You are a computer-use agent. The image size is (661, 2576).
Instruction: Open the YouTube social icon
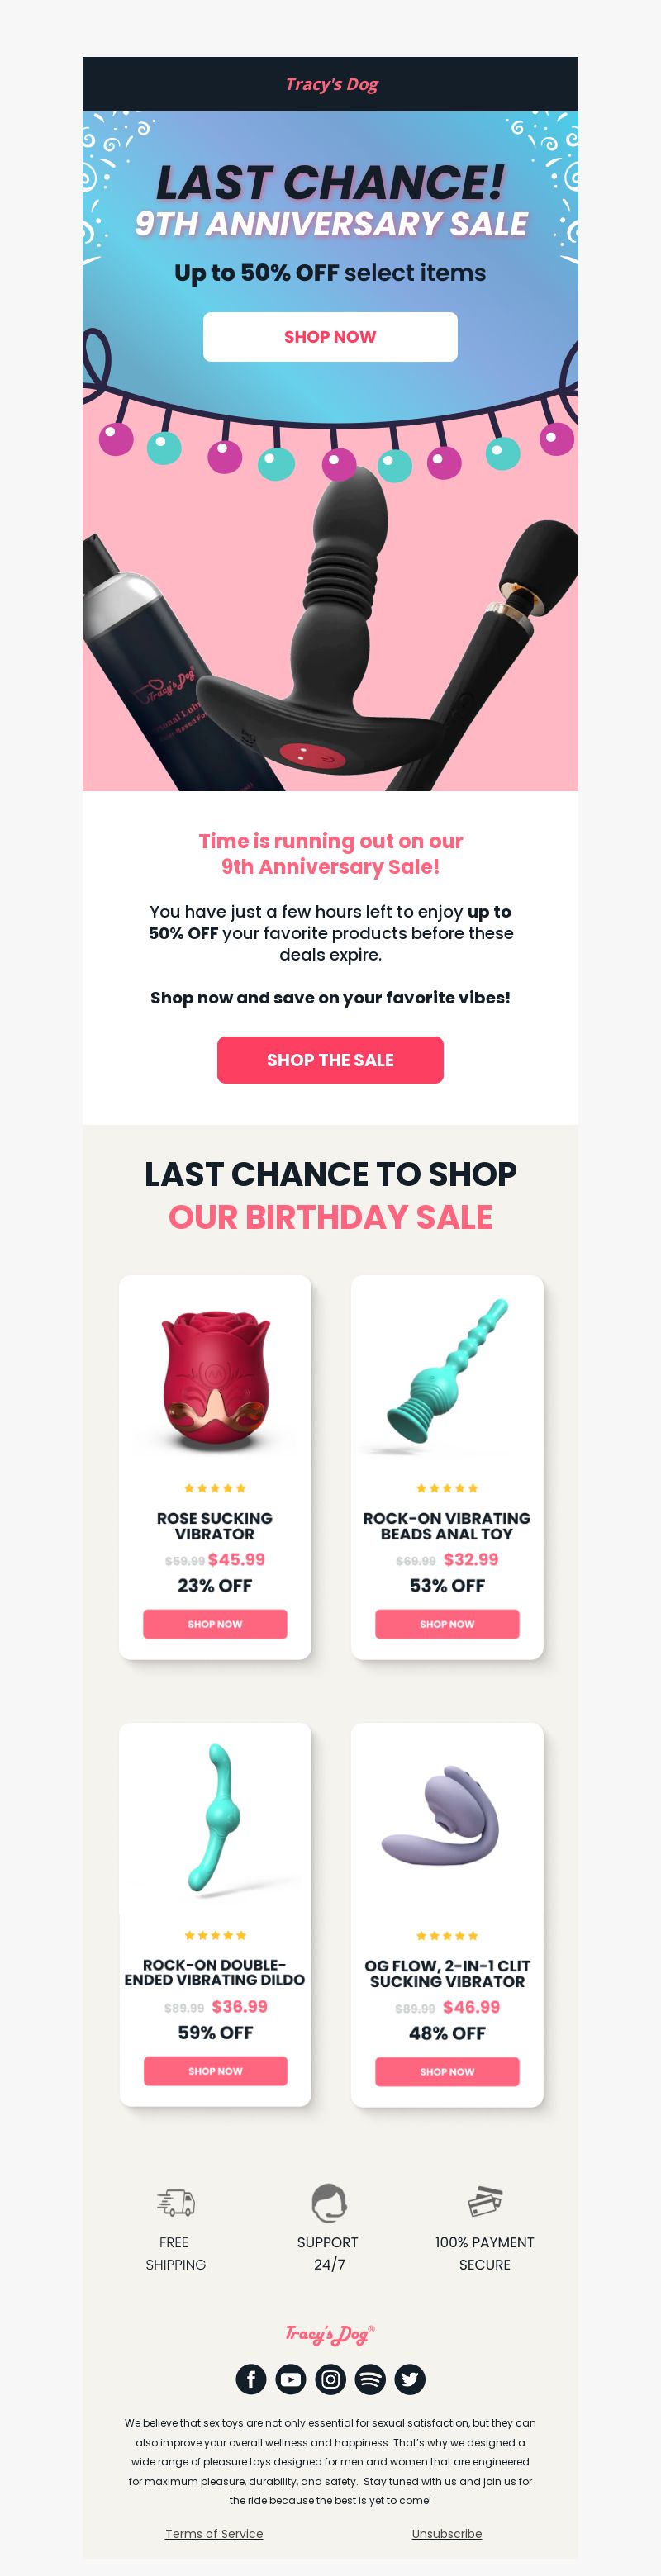click(291, 2379)
